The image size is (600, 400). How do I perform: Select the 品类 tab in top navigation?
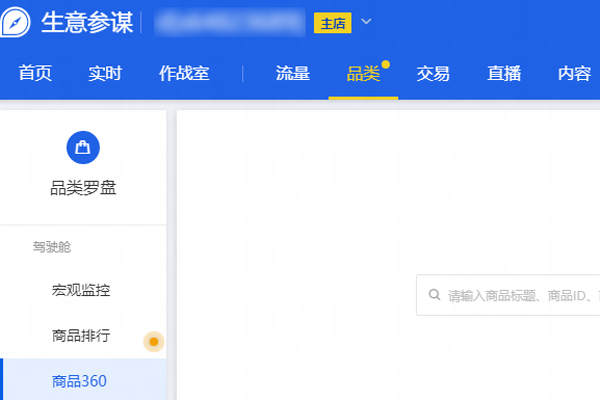point(363,73)
